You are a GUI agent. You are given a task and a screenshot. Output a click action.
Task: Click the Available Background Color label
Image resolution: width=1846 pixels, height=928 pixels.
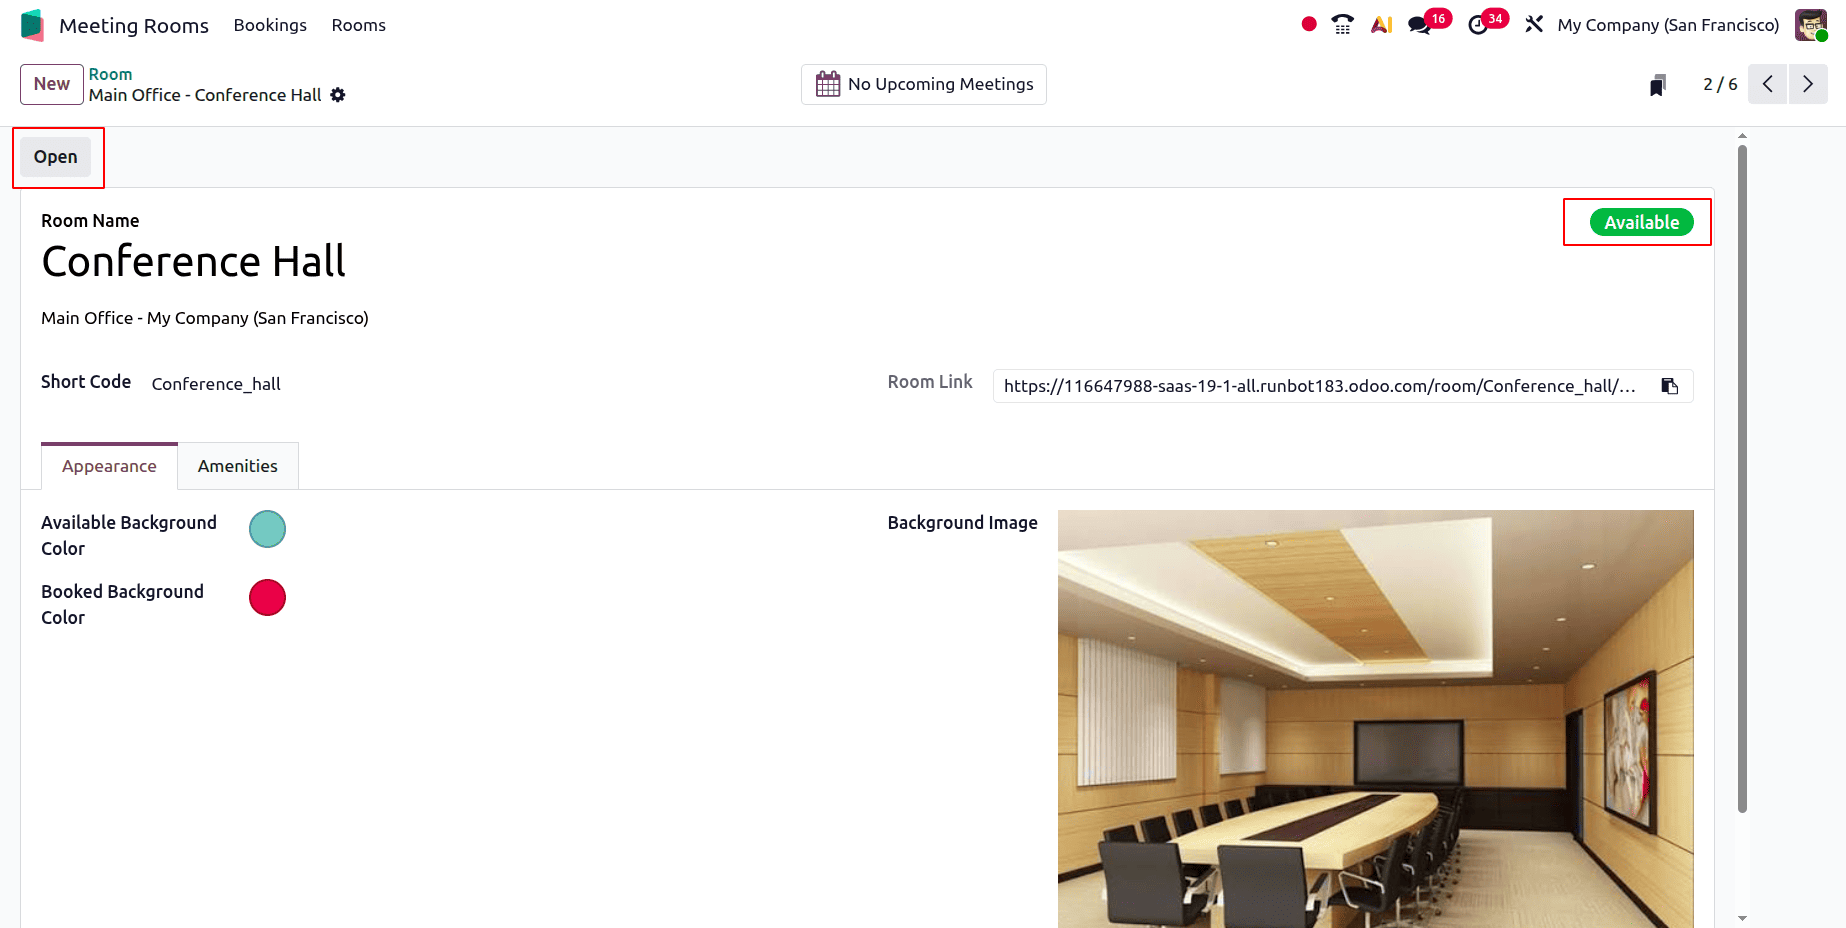coord(129,536)
